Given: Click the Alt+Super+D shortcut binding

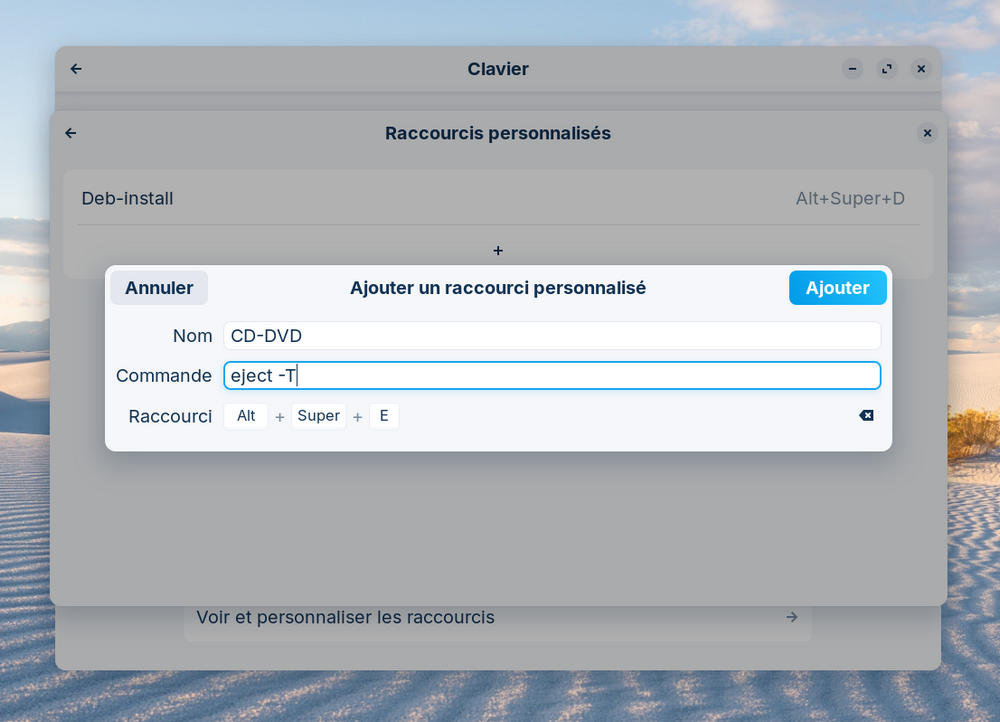Looking at the screenshot, I should pyautogui.click(x=849, y=199).
